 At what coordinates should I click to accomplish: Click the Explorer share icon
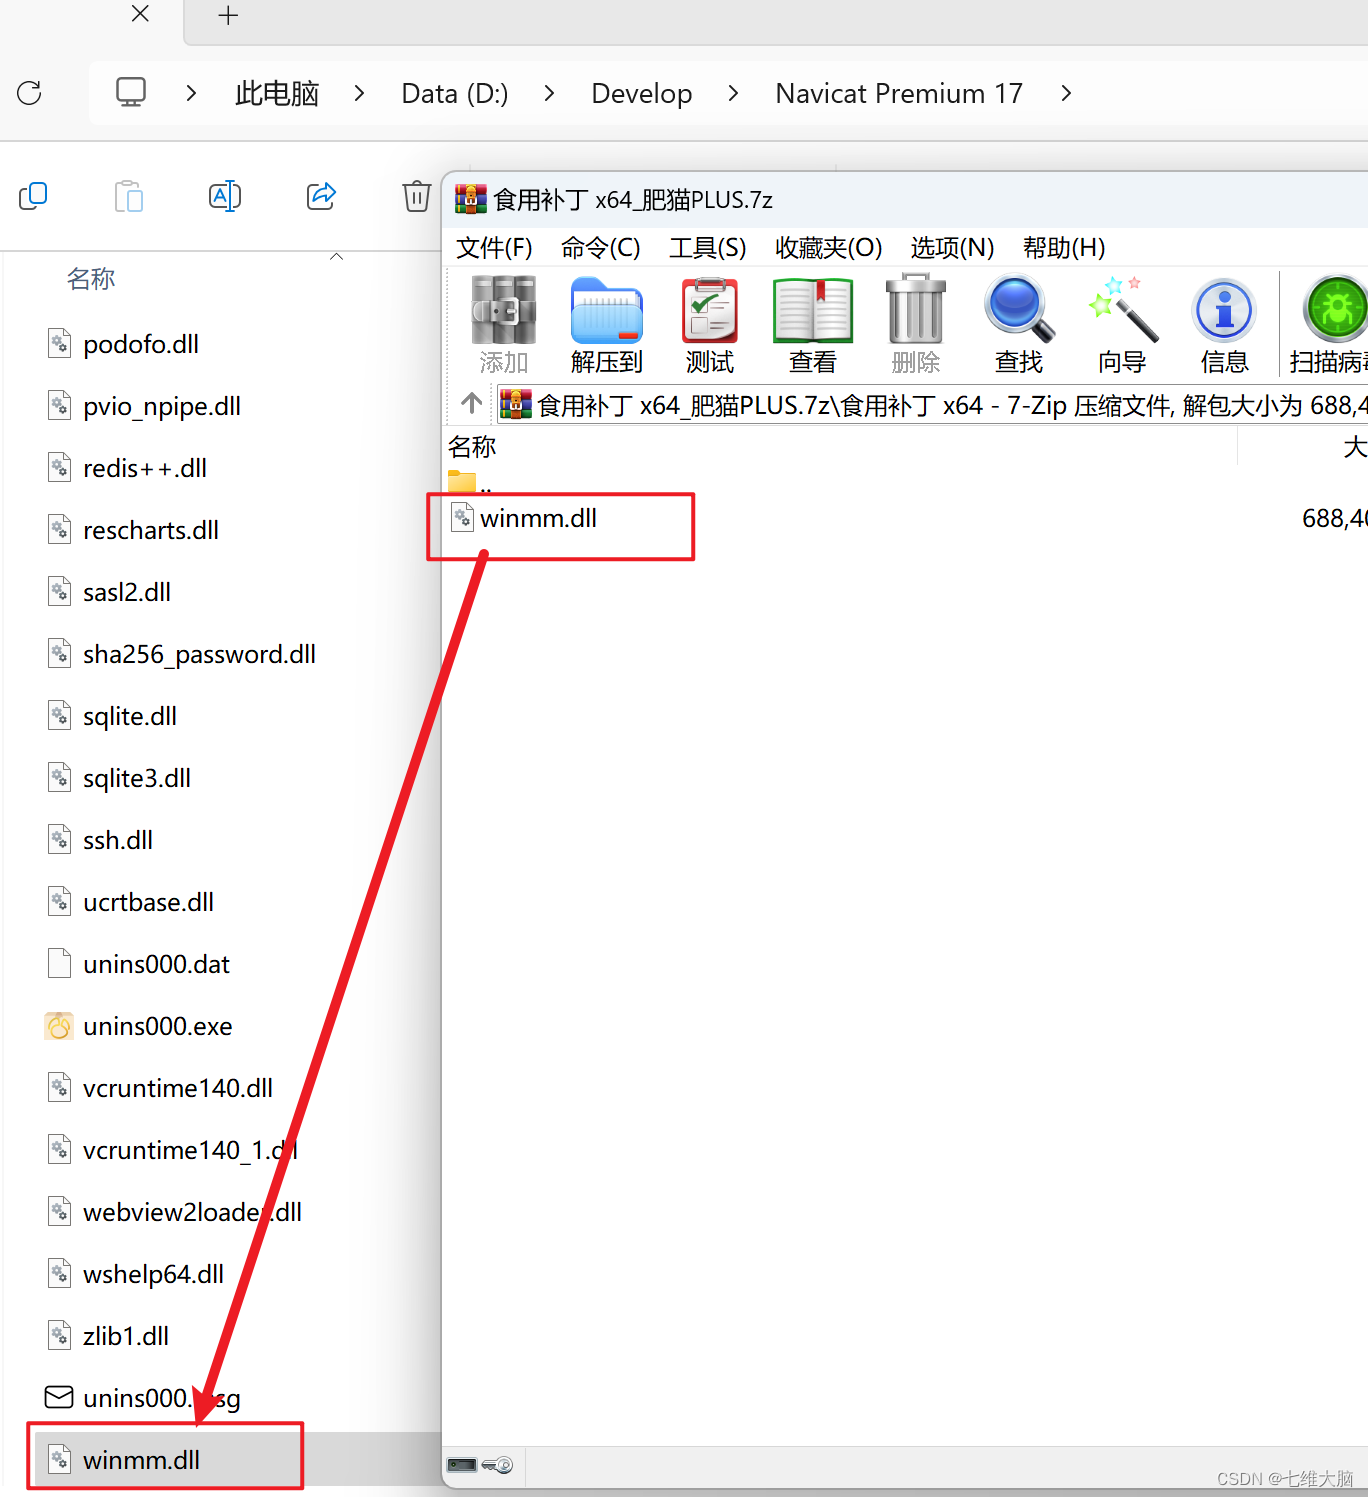[x=321, y=196]
